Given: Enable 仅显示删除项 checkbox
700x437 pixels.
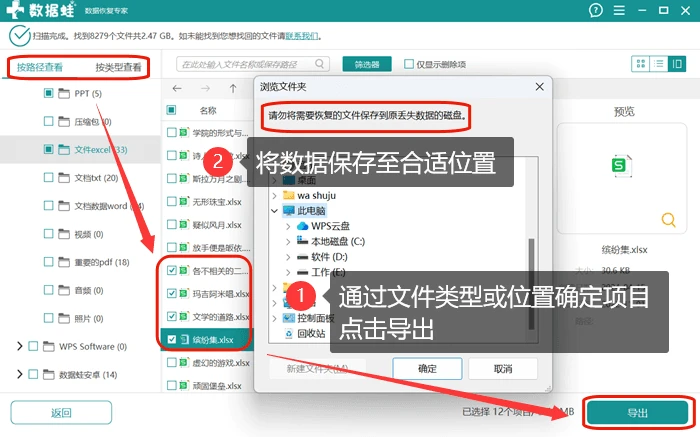Looking at the screenshot, I should [408, 64].
